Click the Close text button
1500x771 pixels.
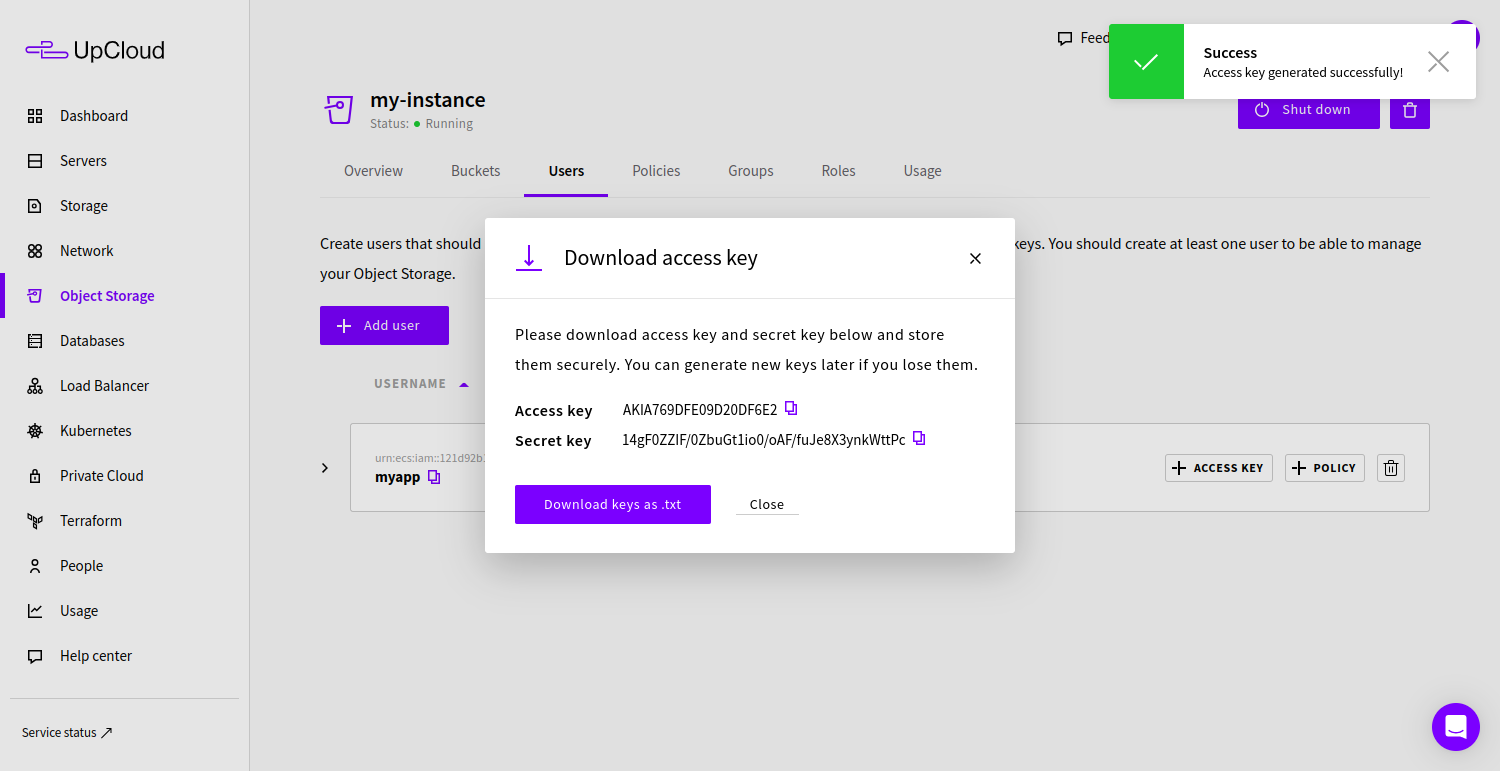[x=767, y=505]
